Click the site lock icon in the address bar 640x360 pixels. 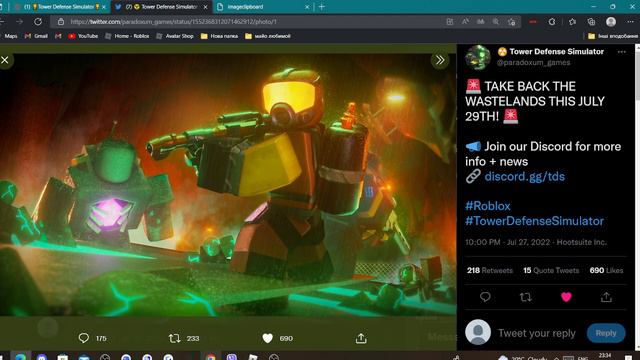click(60, 22)
